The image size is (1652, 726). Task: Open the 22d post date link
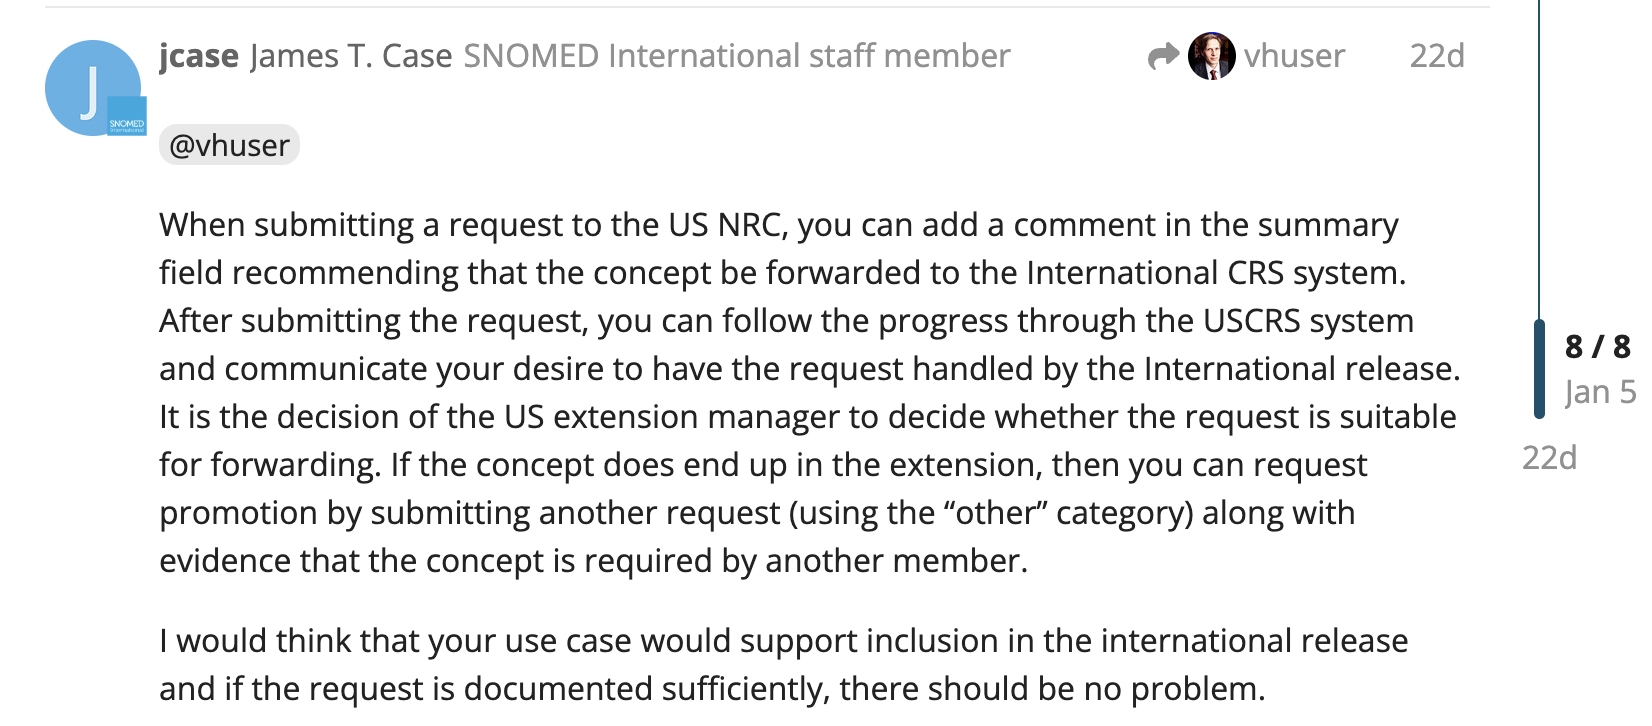pyautogui.click(x=1436, y=56)
